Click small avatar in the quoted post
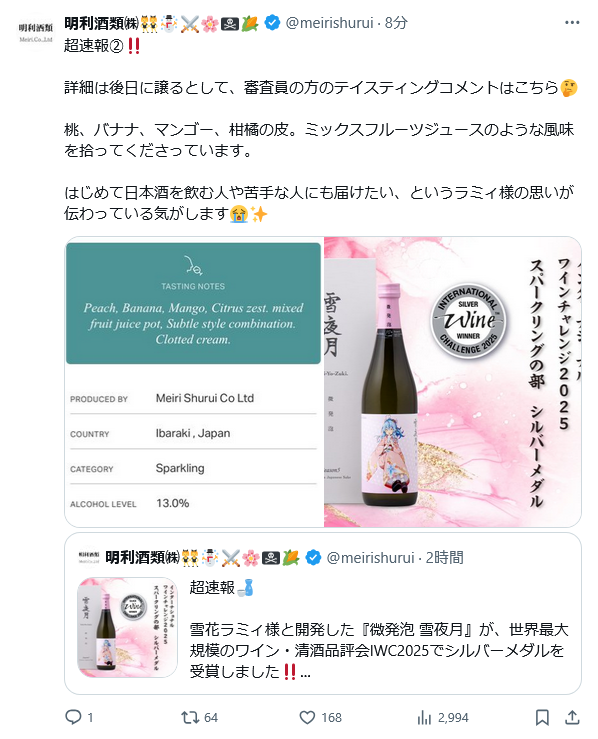The image size is (598, 739). (x=89, y=558)
